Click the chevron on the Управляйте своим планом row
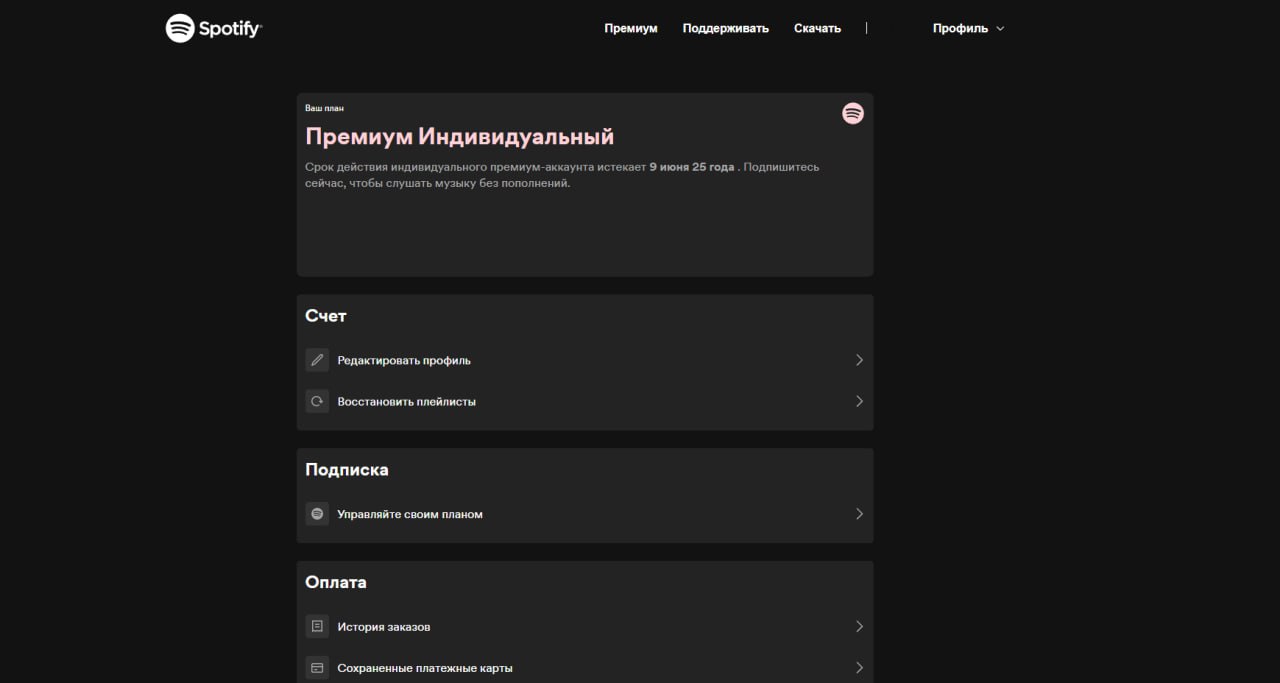 859,514
